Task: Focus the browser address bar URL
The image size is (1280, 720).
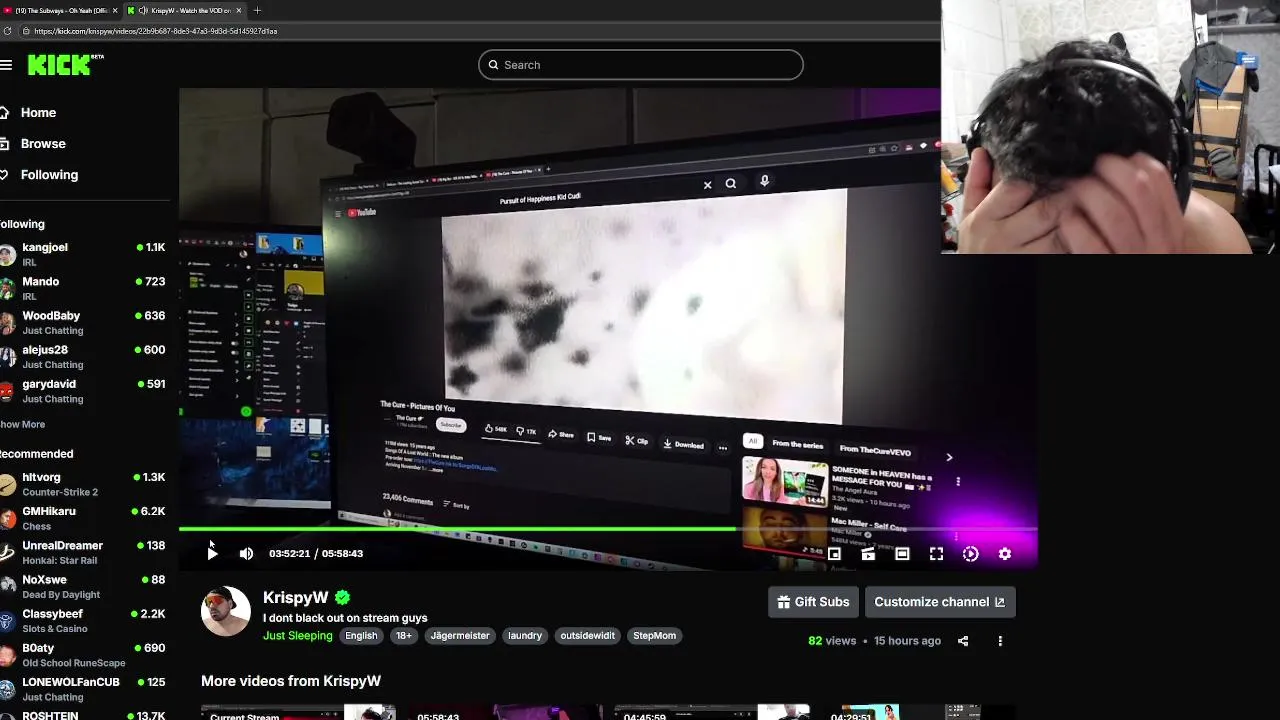Action: click(x=155, y=31)
